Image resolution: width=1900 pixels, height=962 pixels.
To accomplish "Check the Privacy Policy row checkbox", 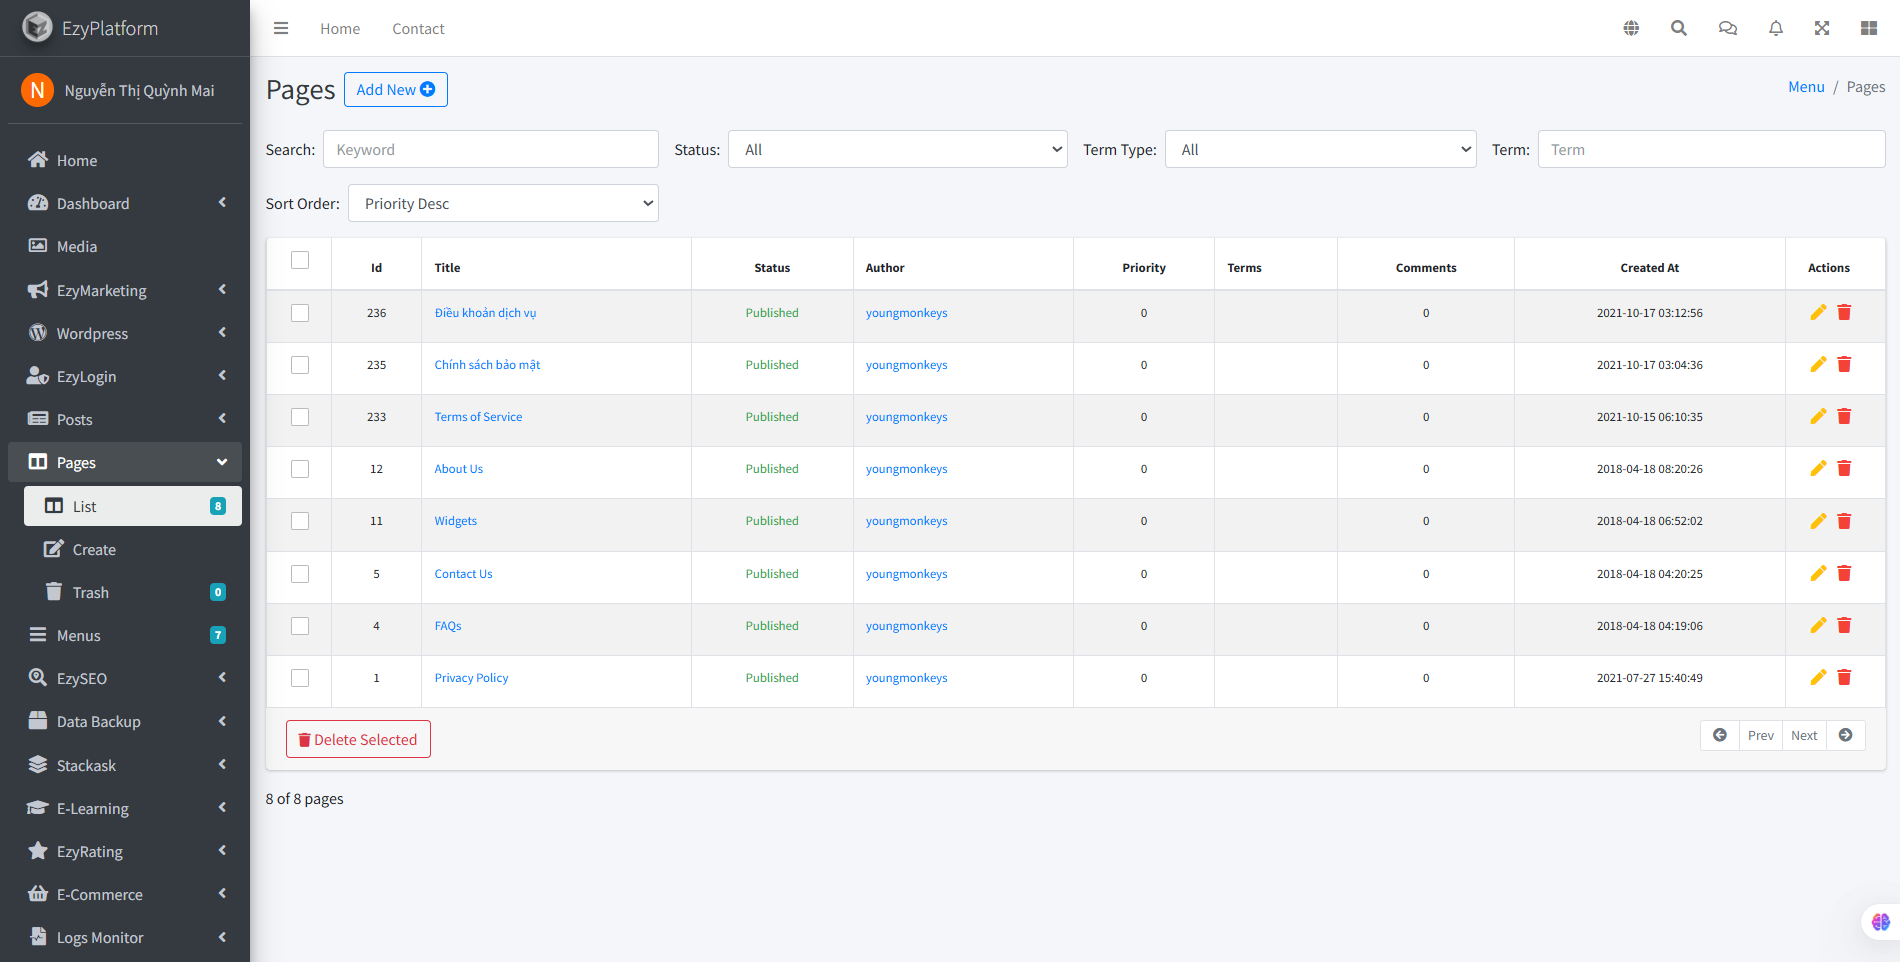I will (300, 678).
